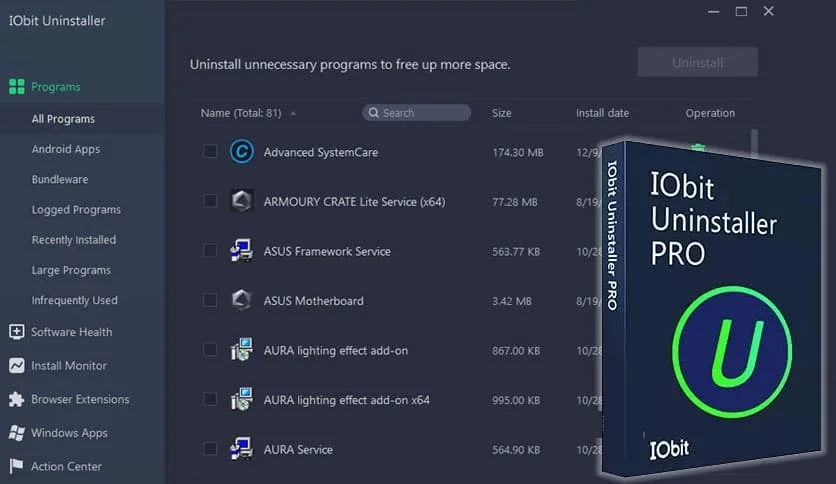Open Infrequently Used category
Image resolution: width=836 pixels, height=484 pixels.
(x=74, y=300)
